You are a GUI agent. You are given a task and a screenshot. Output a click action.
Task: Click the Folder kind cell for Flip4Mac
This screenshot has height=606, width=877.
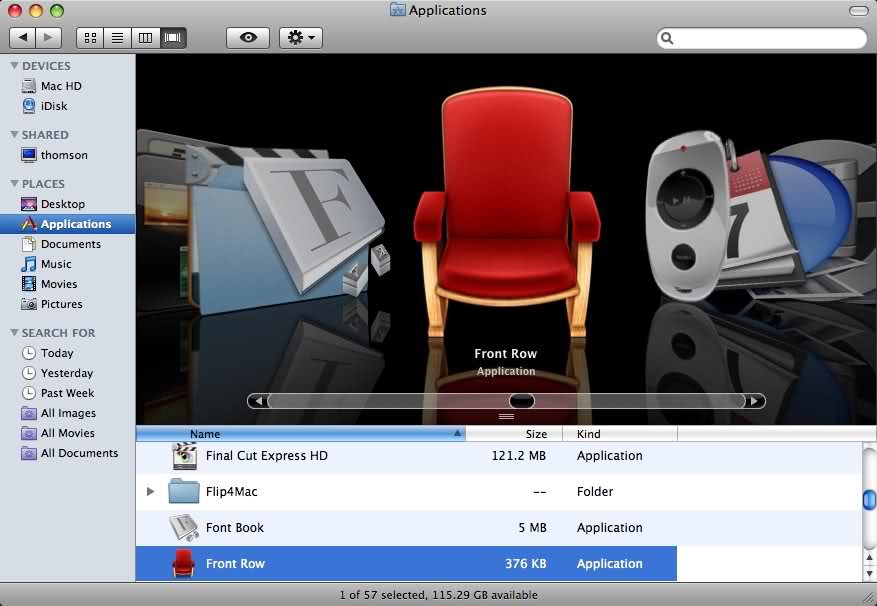595,491
